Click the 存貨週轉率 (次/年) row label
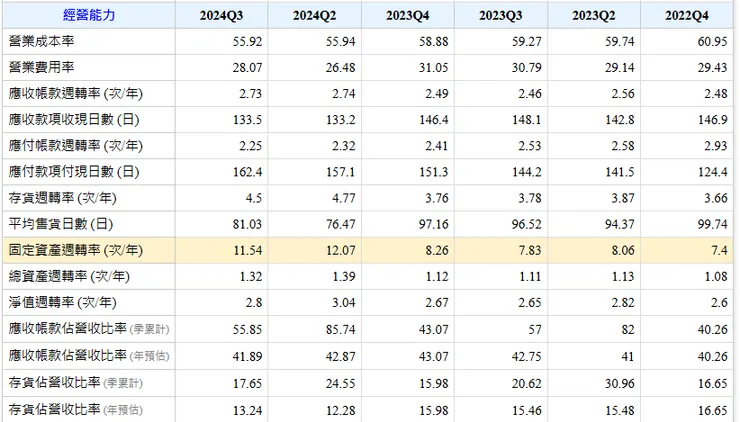 (x=62, y=198)
